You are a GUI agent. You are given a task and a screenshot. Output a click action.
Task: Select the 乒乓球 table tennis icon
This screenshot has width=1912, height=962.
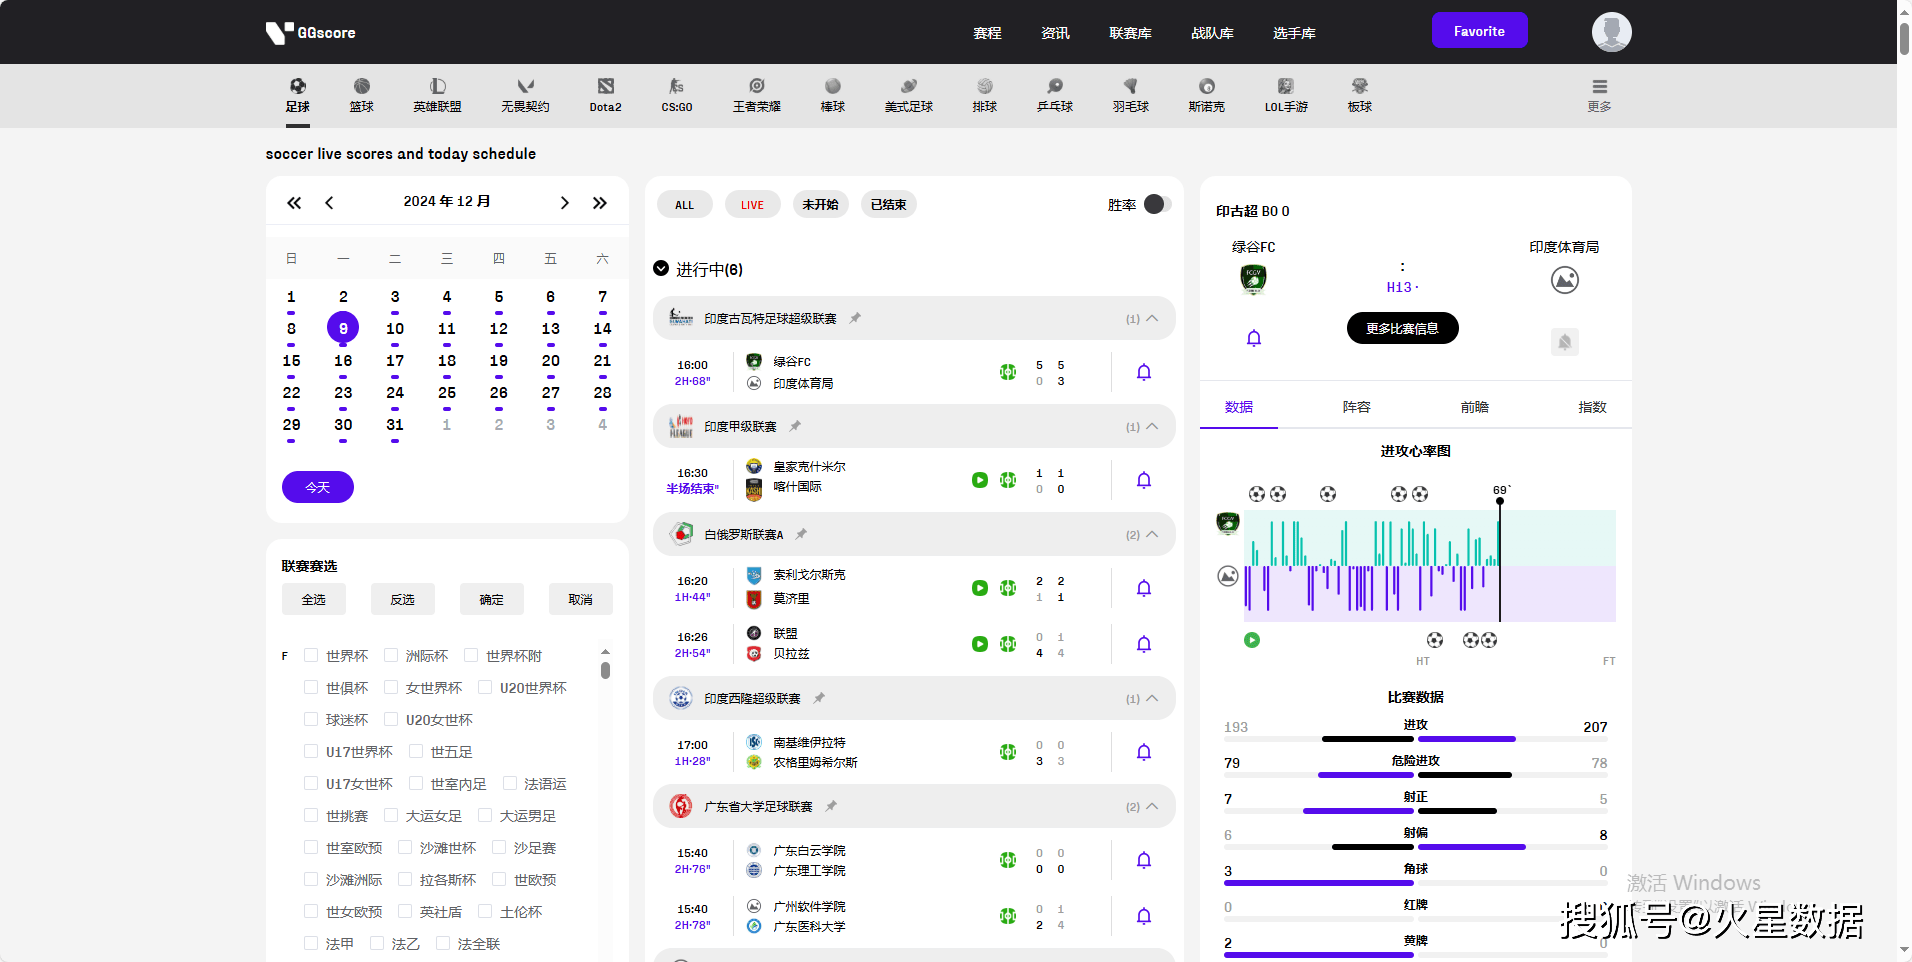[1055, 95]
